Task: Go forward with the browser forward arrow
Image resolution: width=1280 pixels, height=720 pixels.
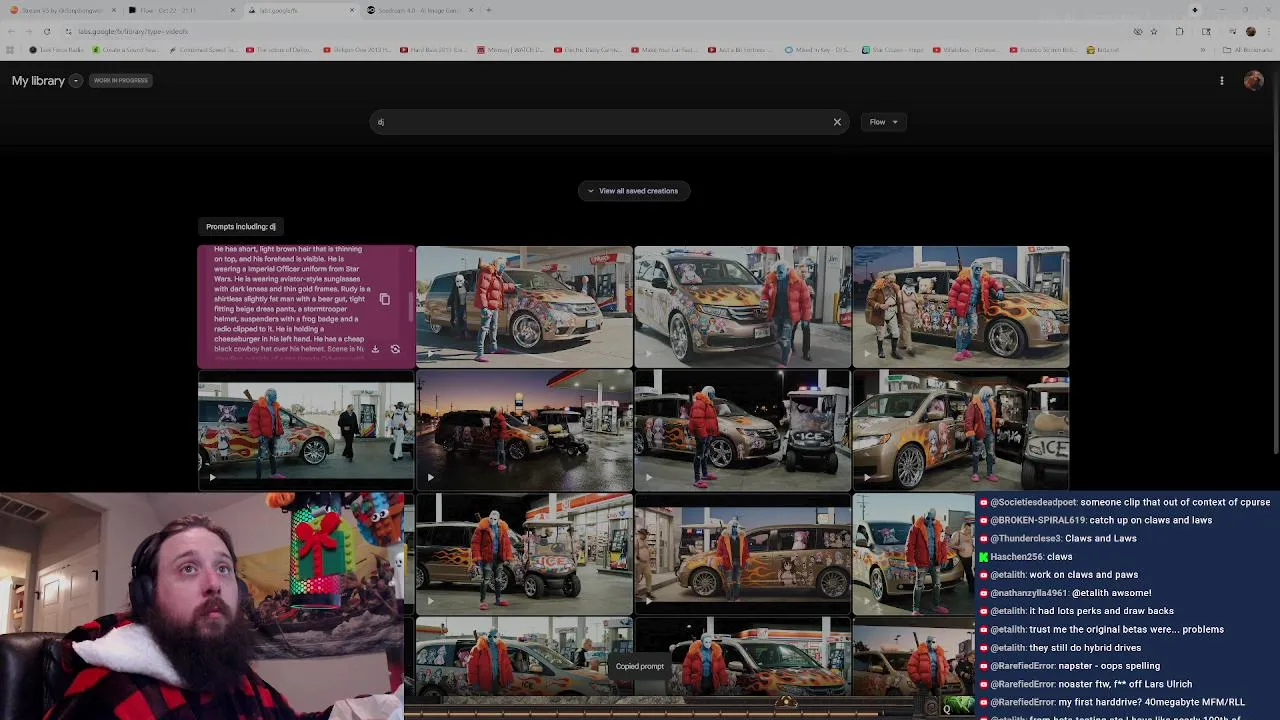Action: coord(28,31)
